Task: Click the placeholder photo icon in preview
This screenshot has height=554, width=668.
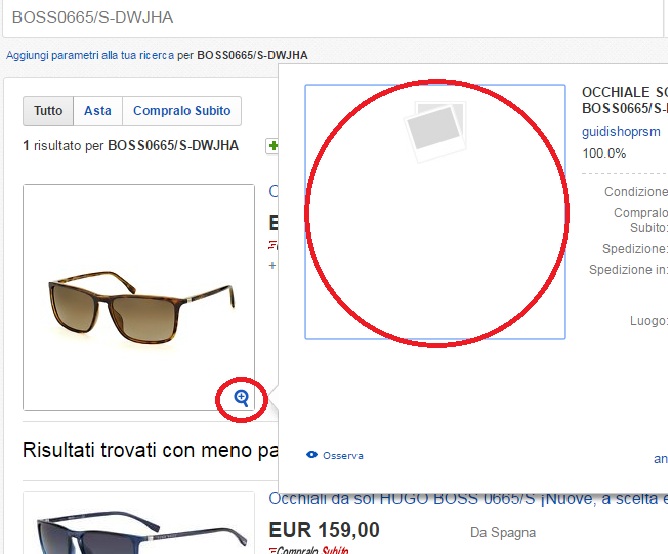Action: pyautogui.click(x=435, y=132)
